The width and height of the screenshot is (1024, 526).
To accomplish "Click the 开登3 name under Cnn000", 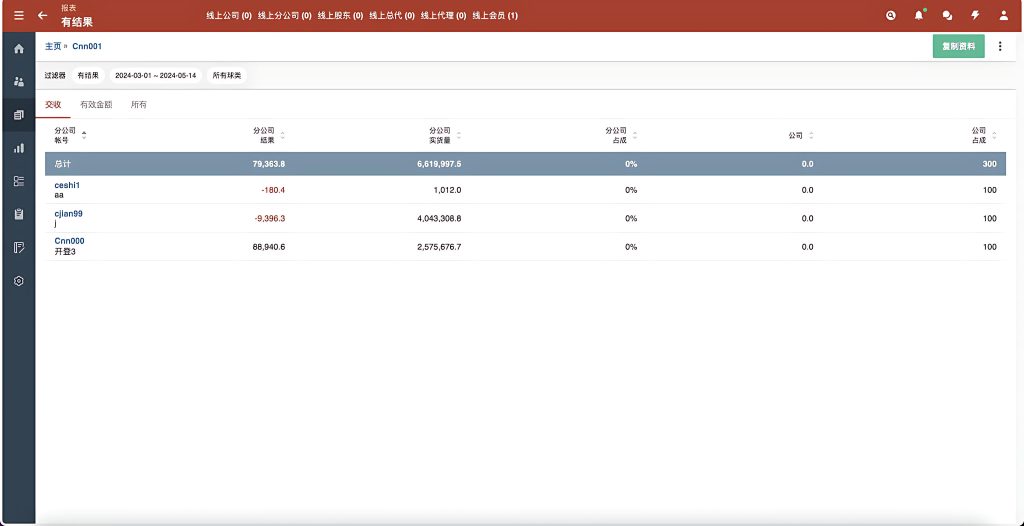I will click(65, 252).
